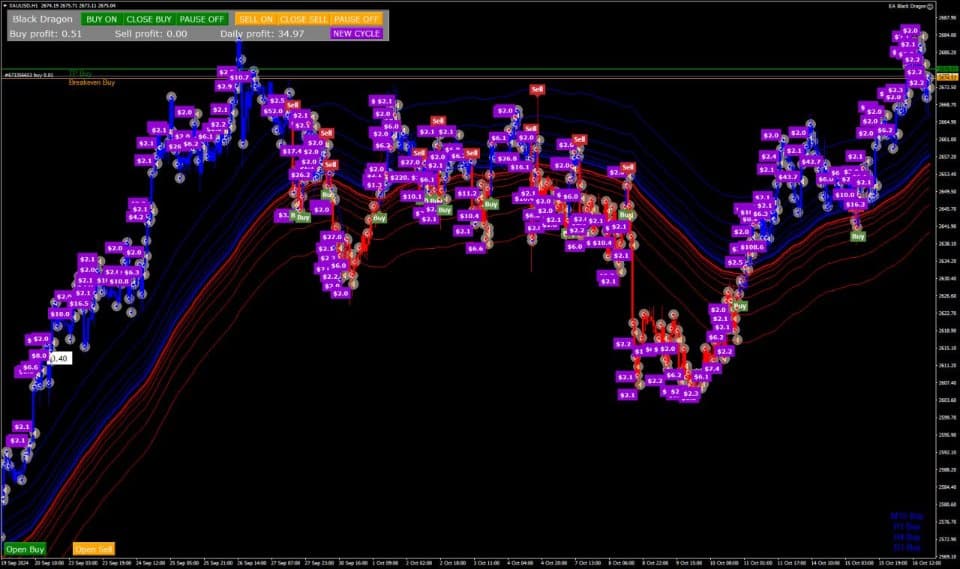
Task: Toggle the green BUY ON switch
Action: pyautogui.click(x=102, y=19)
